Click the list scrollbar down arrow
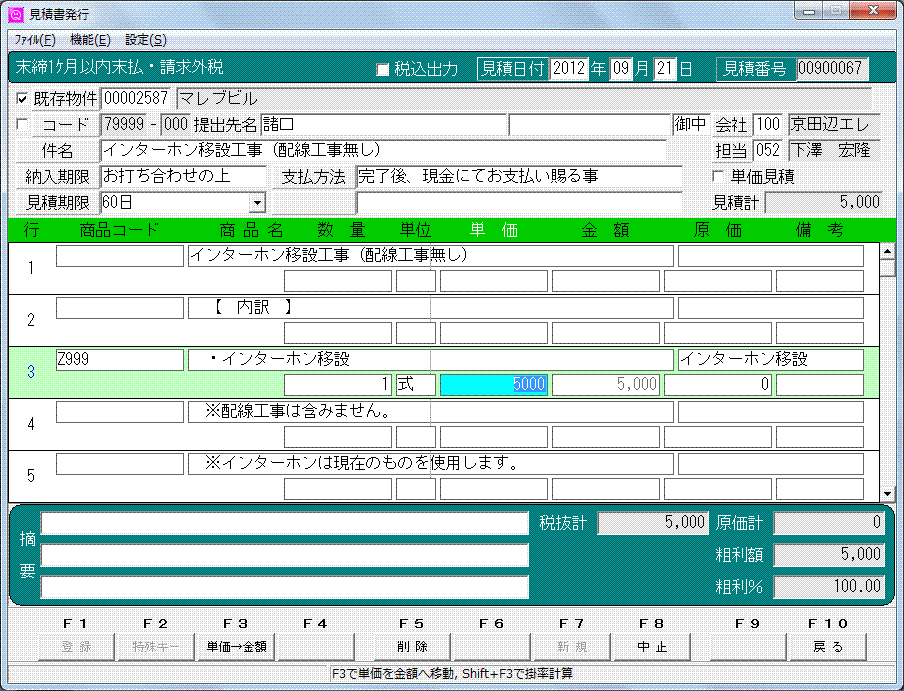The height and width of the screenshot is (691, 904). point(887,494)
